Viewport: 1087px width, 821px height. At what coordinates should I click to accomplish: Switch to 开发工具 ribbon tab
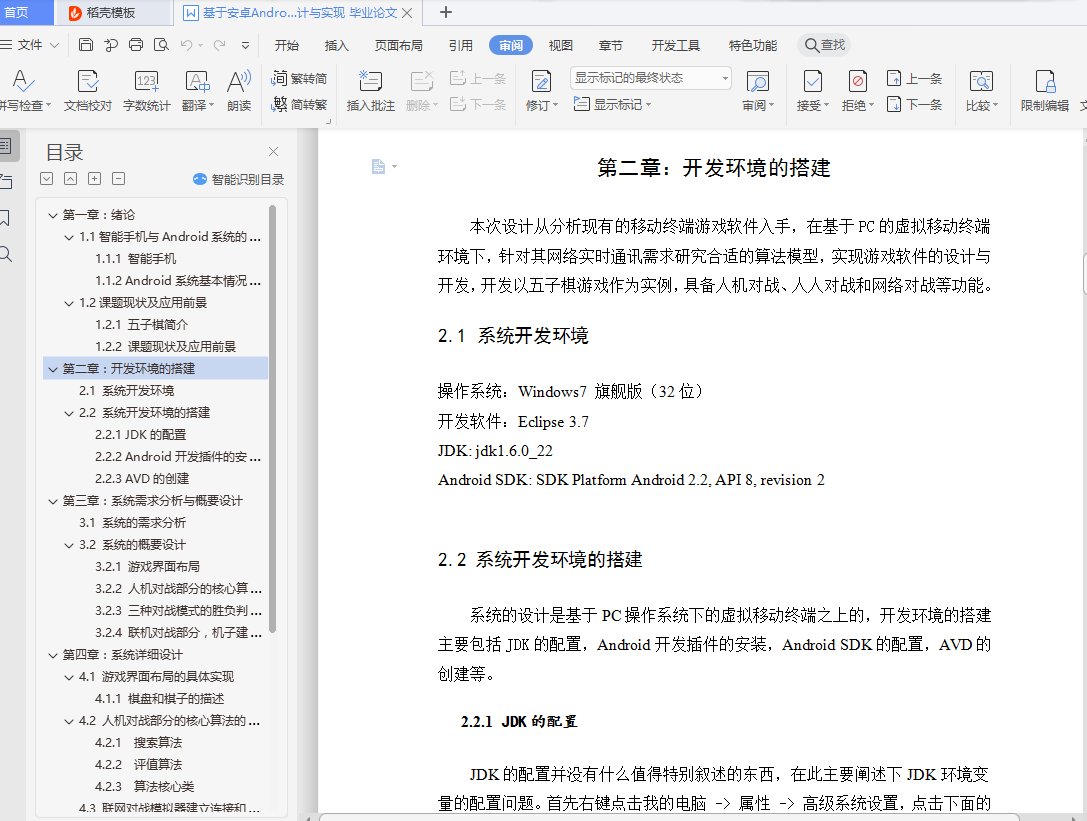click(675, 45)
